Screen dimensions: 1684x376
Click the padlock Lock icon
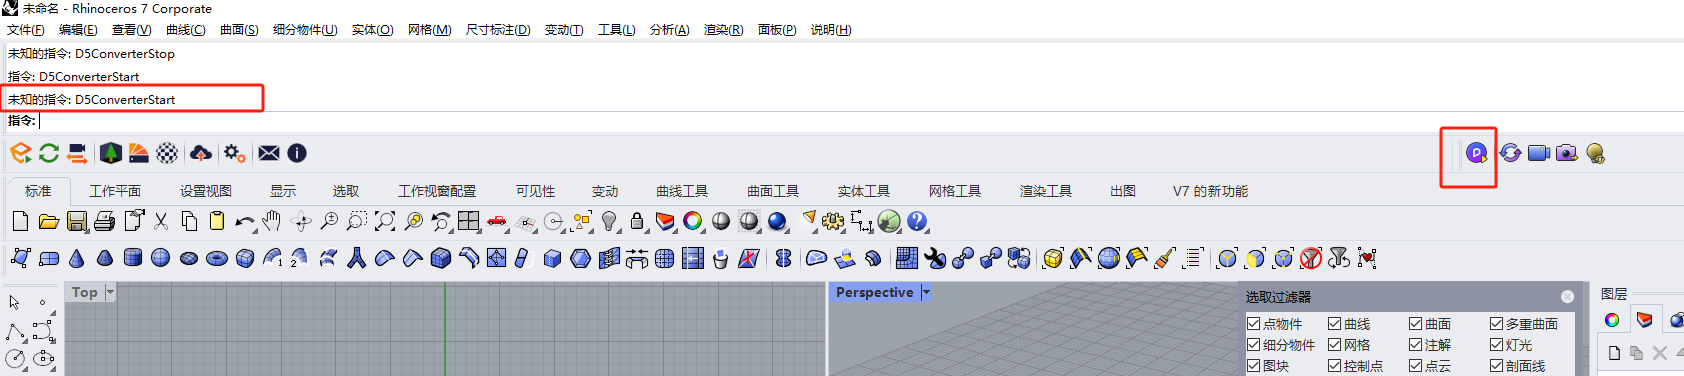(637, 221)
